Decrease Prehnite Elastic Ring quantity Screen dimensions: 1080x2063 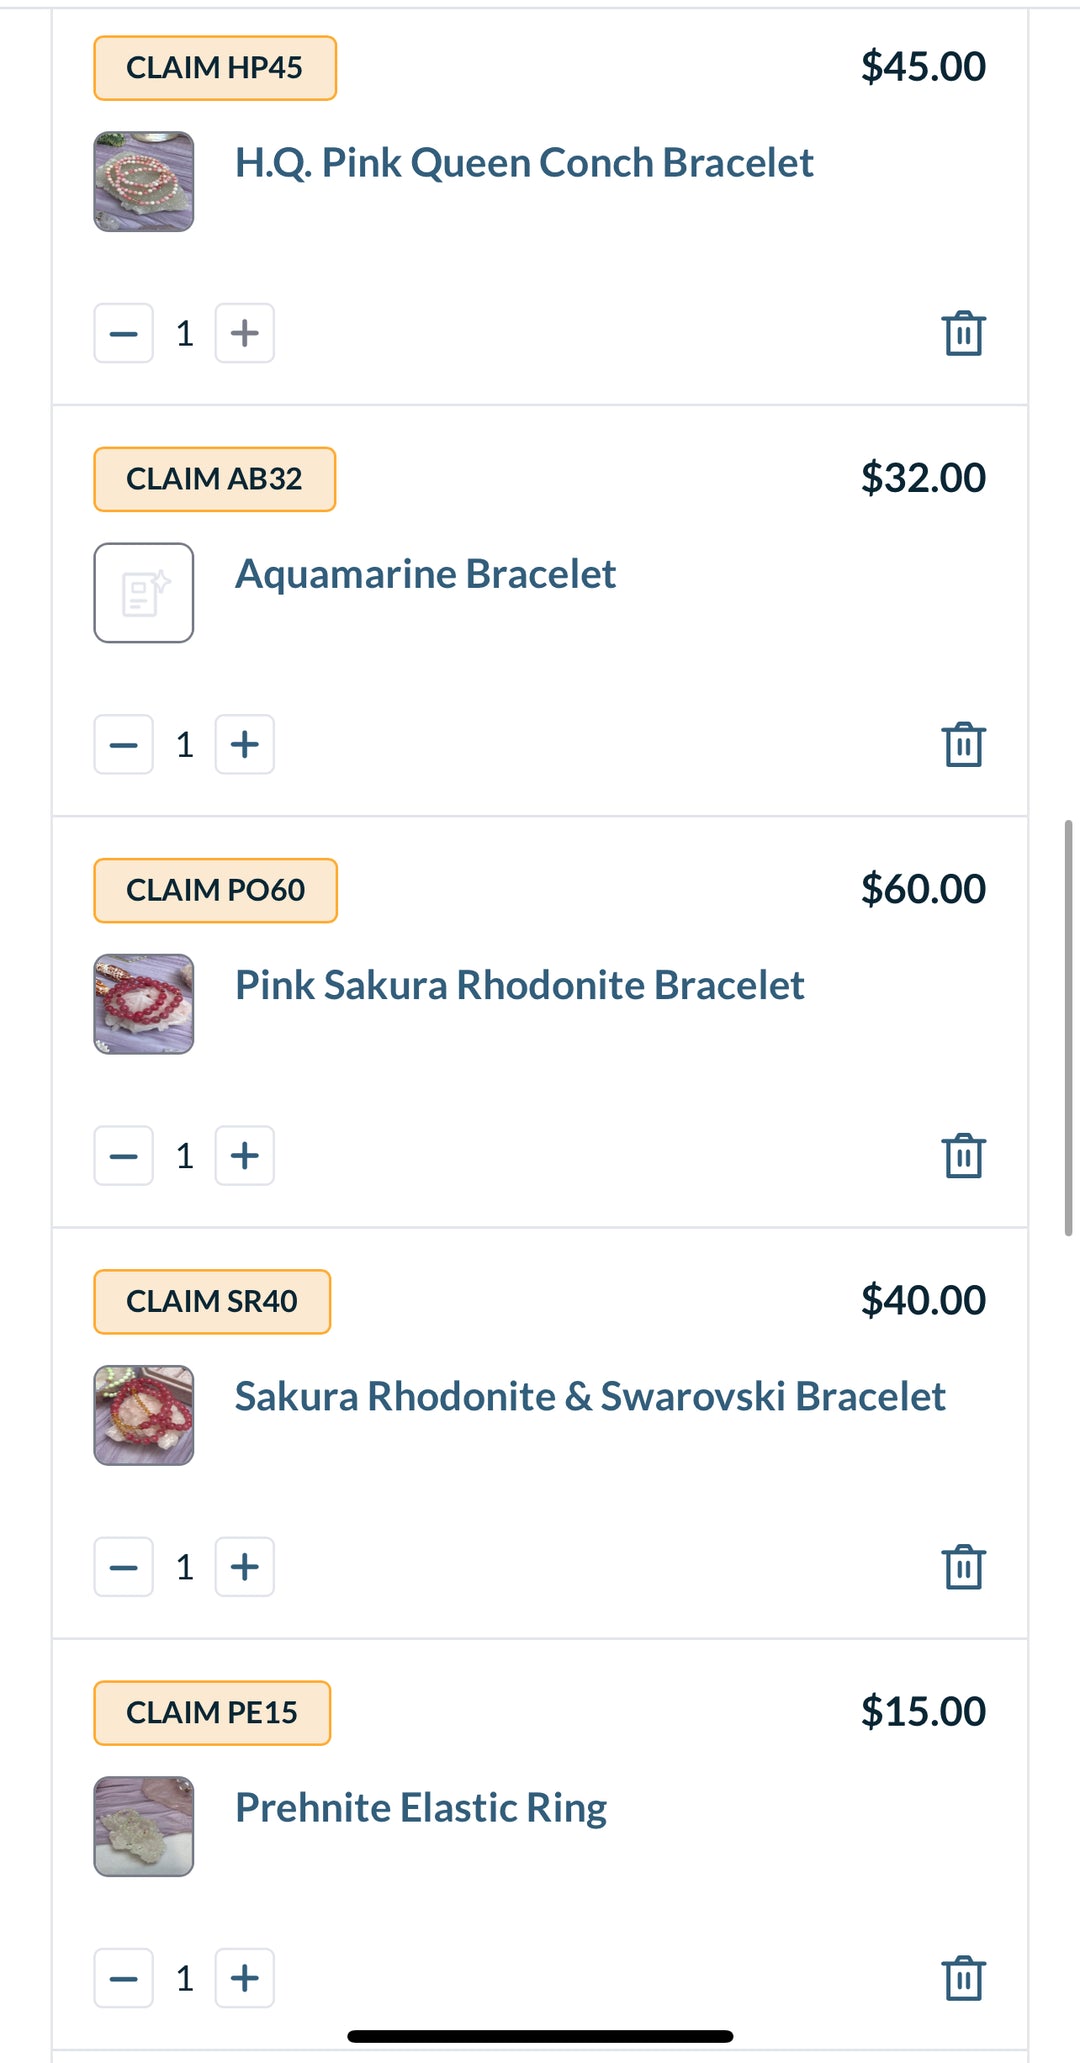[x=124, y=1977]
